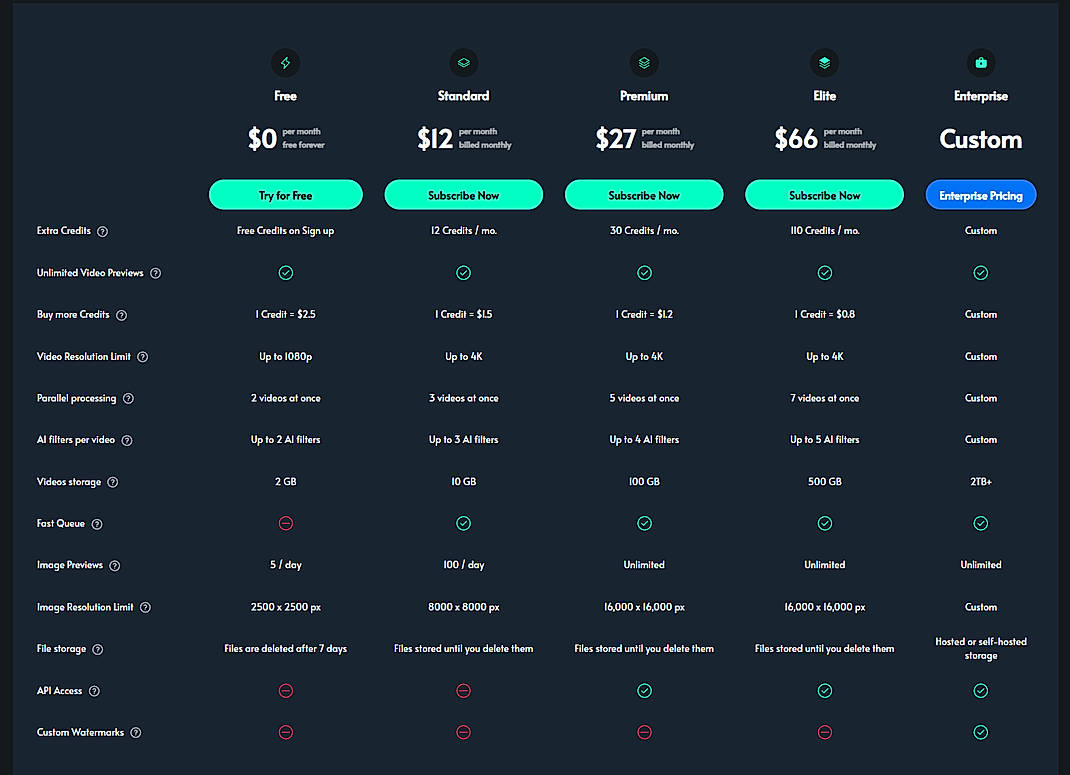Click the 'Up to 1080p' cell
Viewport: 1070px width, 775px height.
click(x=285, y=357)
